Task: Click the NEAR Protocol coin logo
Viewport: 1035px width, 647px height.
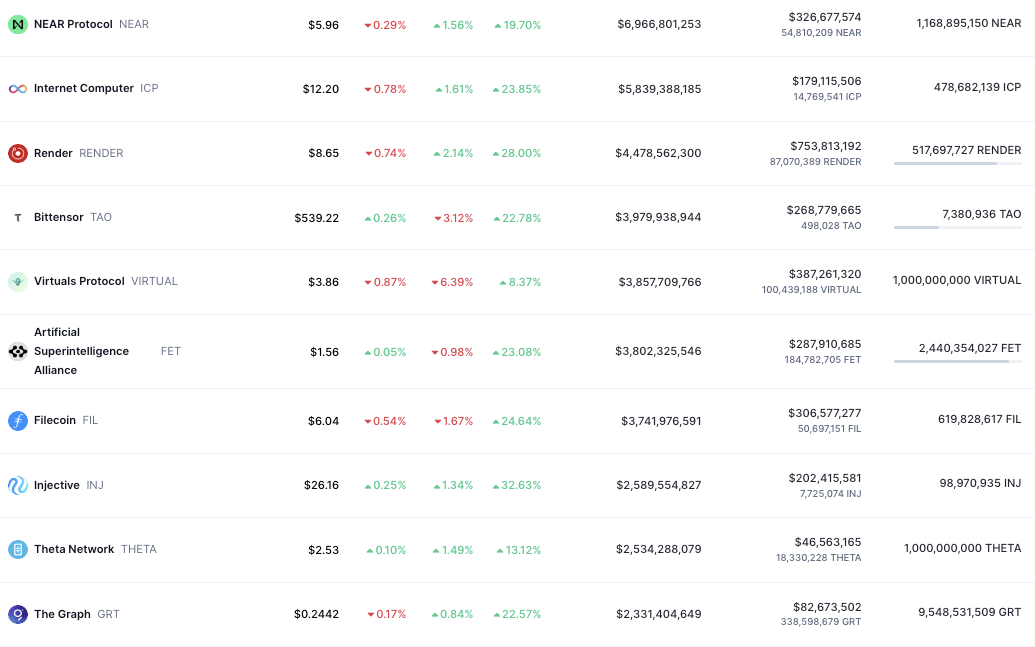Action: pyautogui.click(x=18, y=24)
